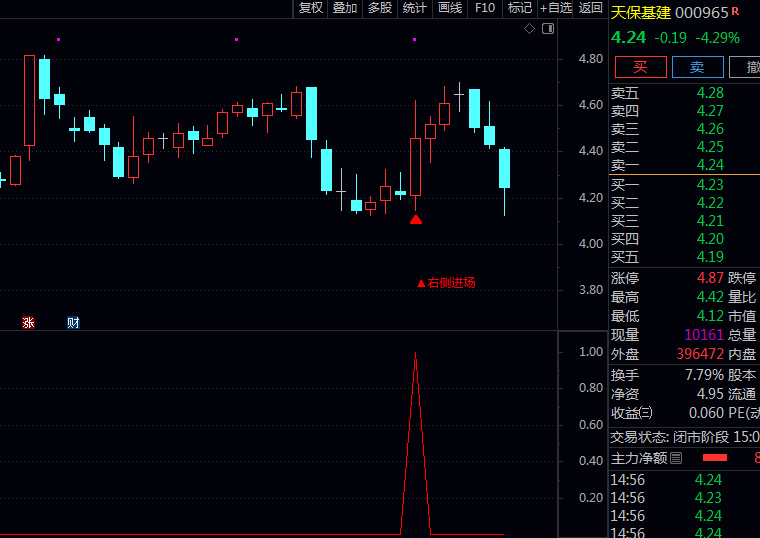Add stock with +自选 button
This screenshot has width=760, height=538.
click(x=555, y=8)
